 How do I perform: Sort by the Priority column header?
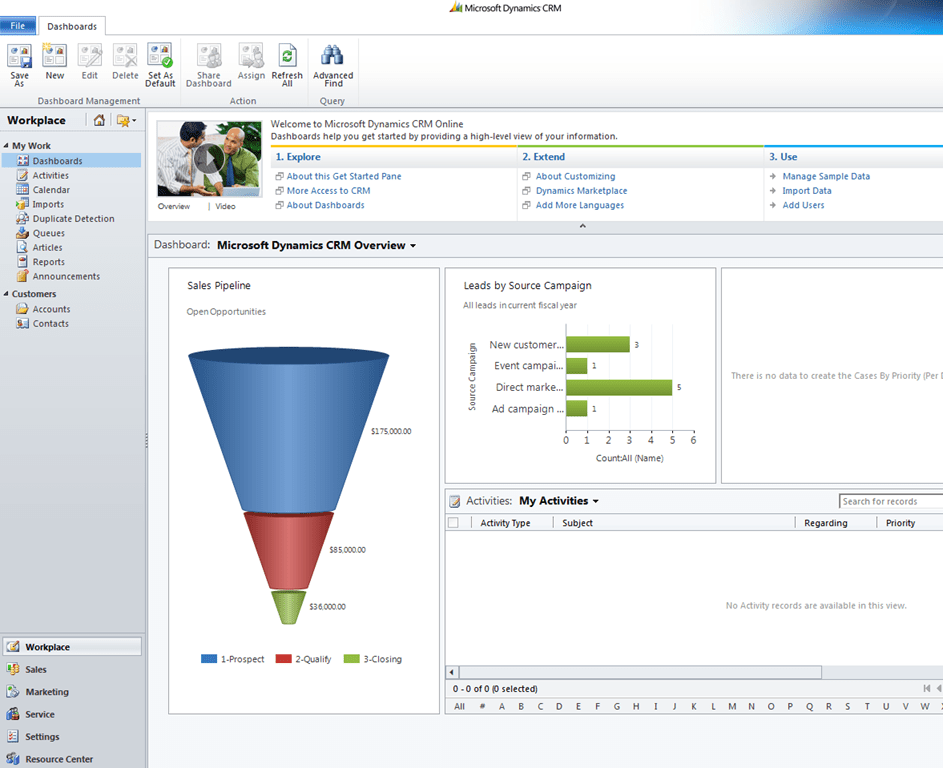coord(900,523)
